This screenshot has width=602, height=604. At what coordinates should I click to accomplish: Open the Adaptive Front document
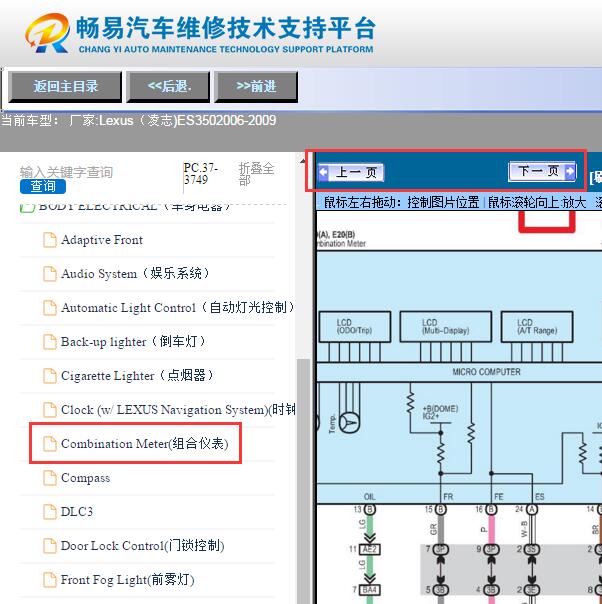click(x=102, y=240)
